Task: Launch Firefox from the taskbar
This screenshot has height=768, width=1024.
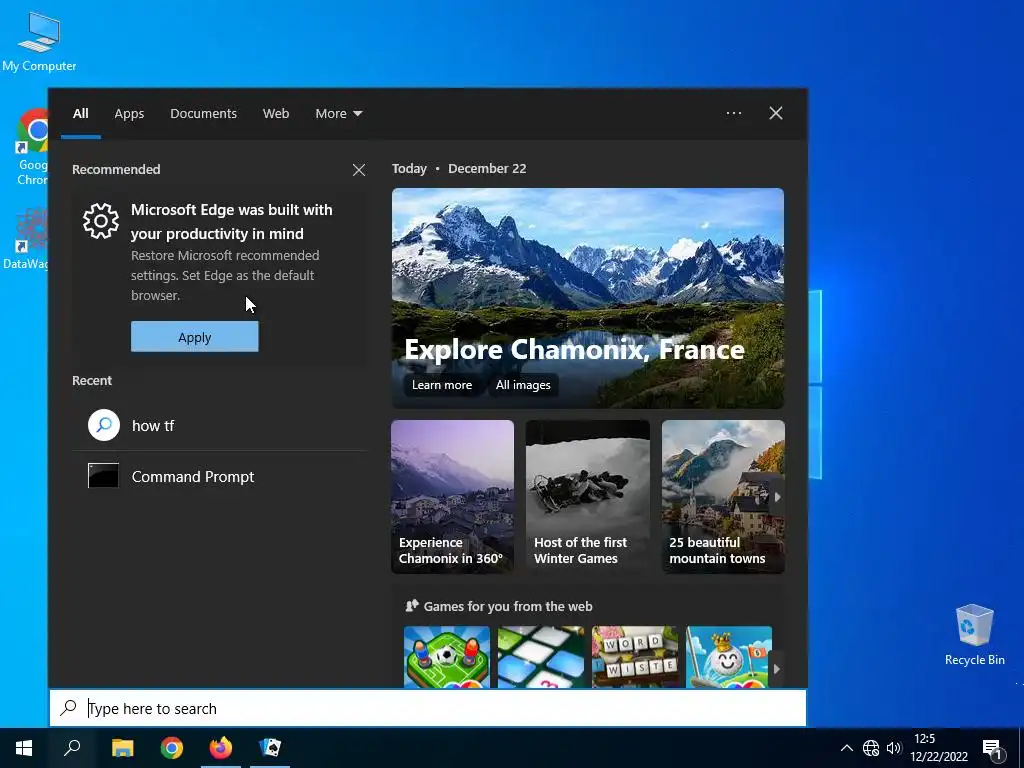Action: [220, 748]
